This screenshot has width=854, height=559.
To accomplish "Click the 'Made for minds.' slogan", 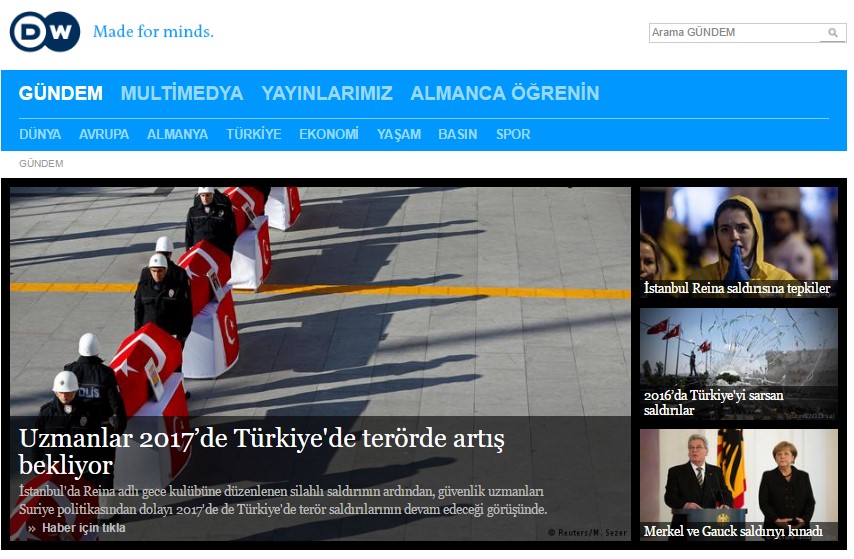I will click(x=153, y=32).
